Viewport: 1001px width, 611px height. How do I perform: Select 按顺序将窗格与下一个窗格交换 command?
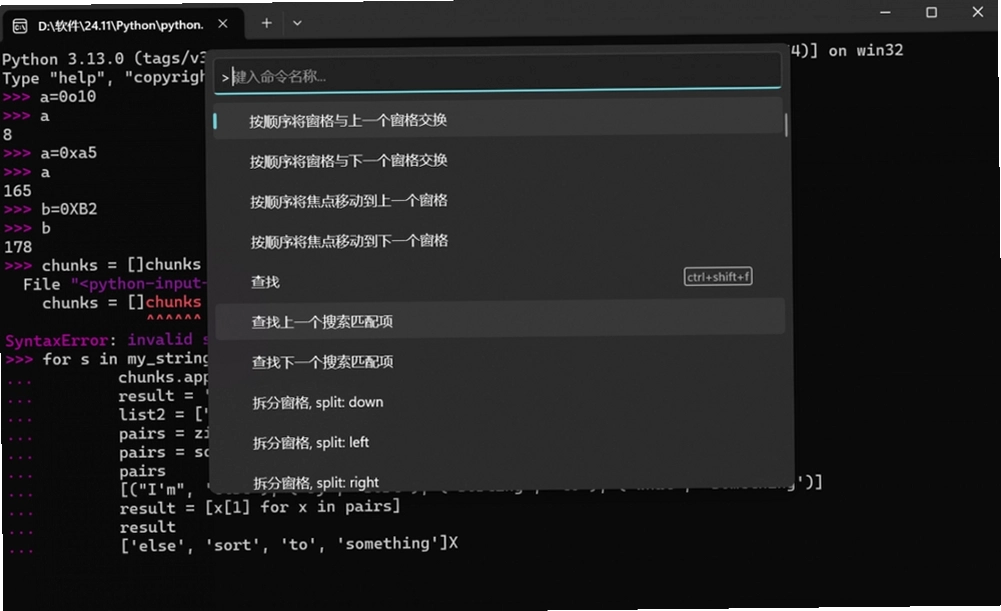499,160
